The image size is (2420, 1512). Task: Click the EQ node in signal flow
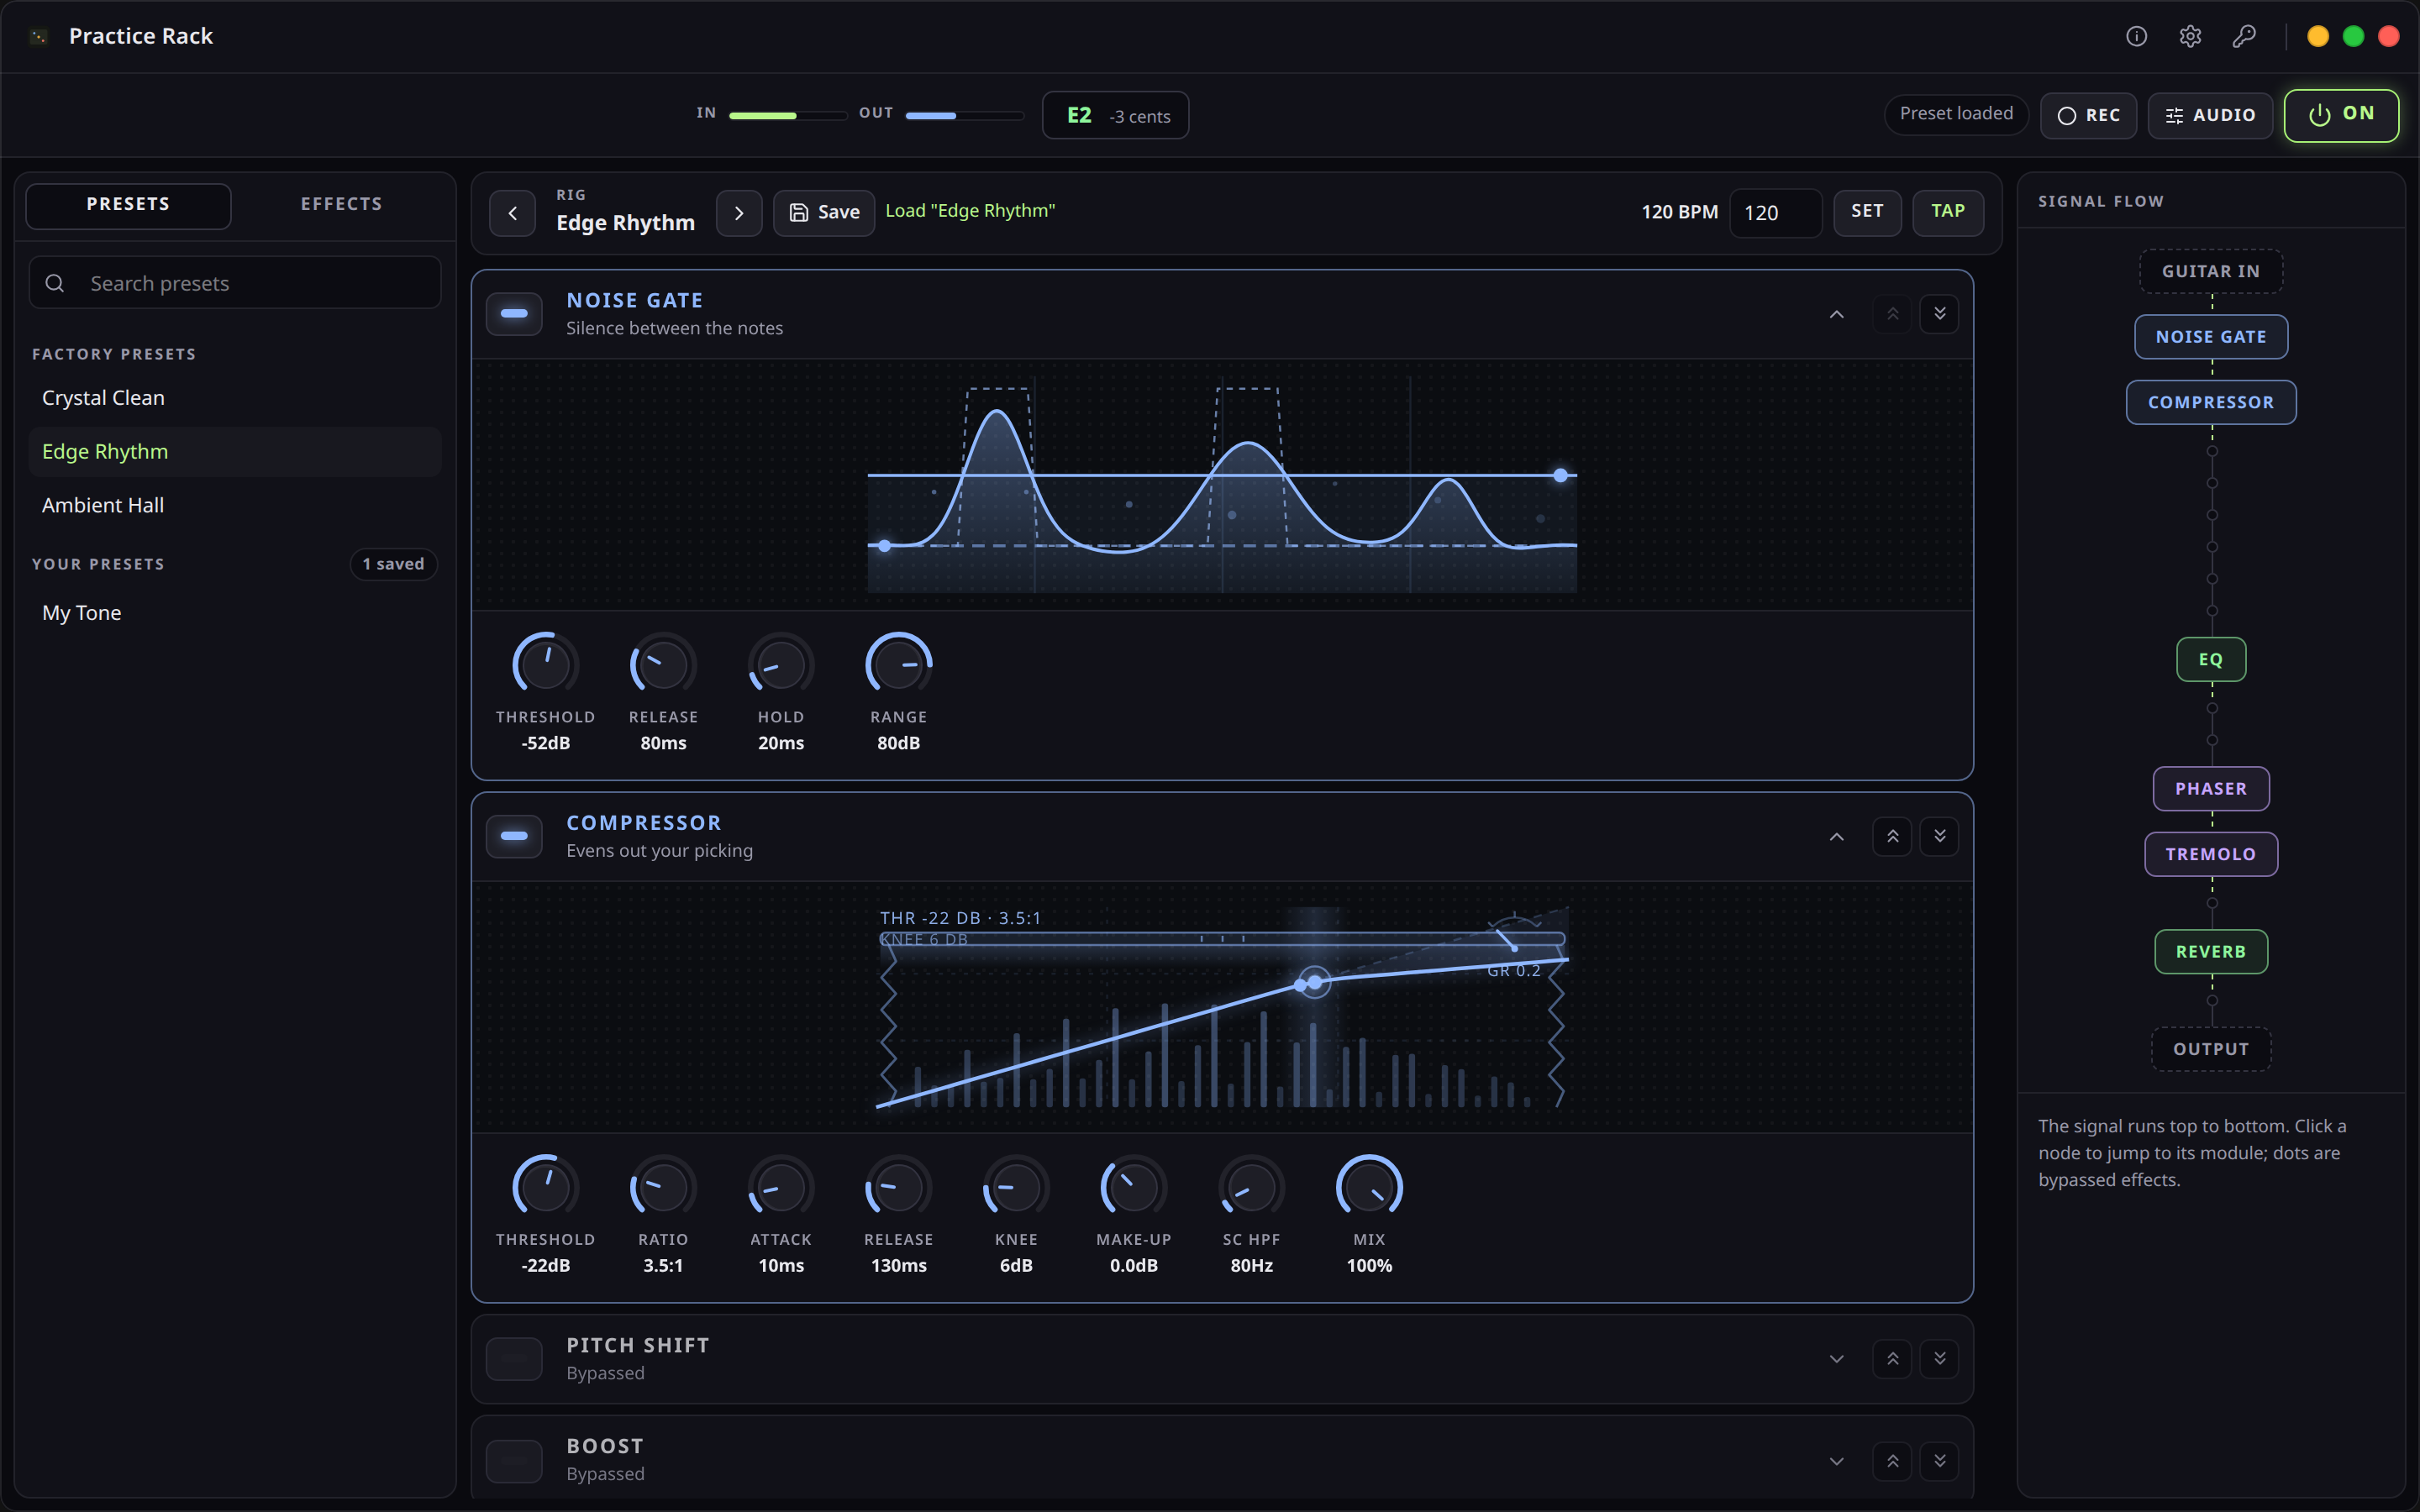[2210, 659]
